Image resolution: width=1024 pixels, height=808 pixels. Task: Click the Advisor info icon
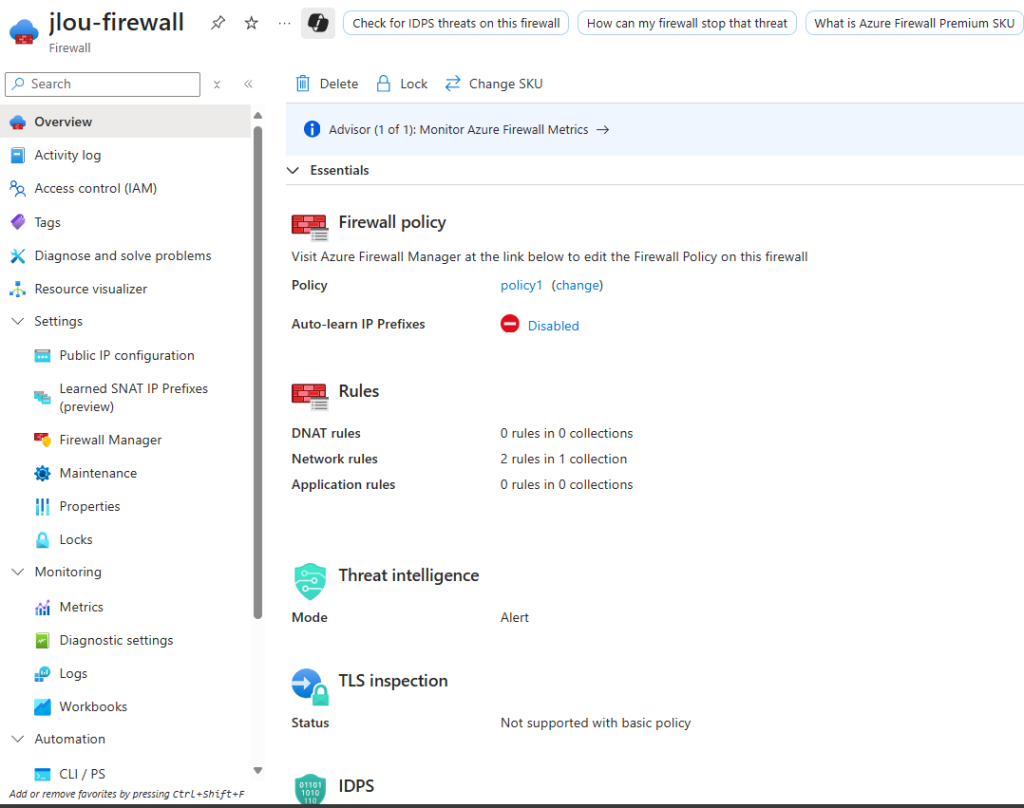312,129
